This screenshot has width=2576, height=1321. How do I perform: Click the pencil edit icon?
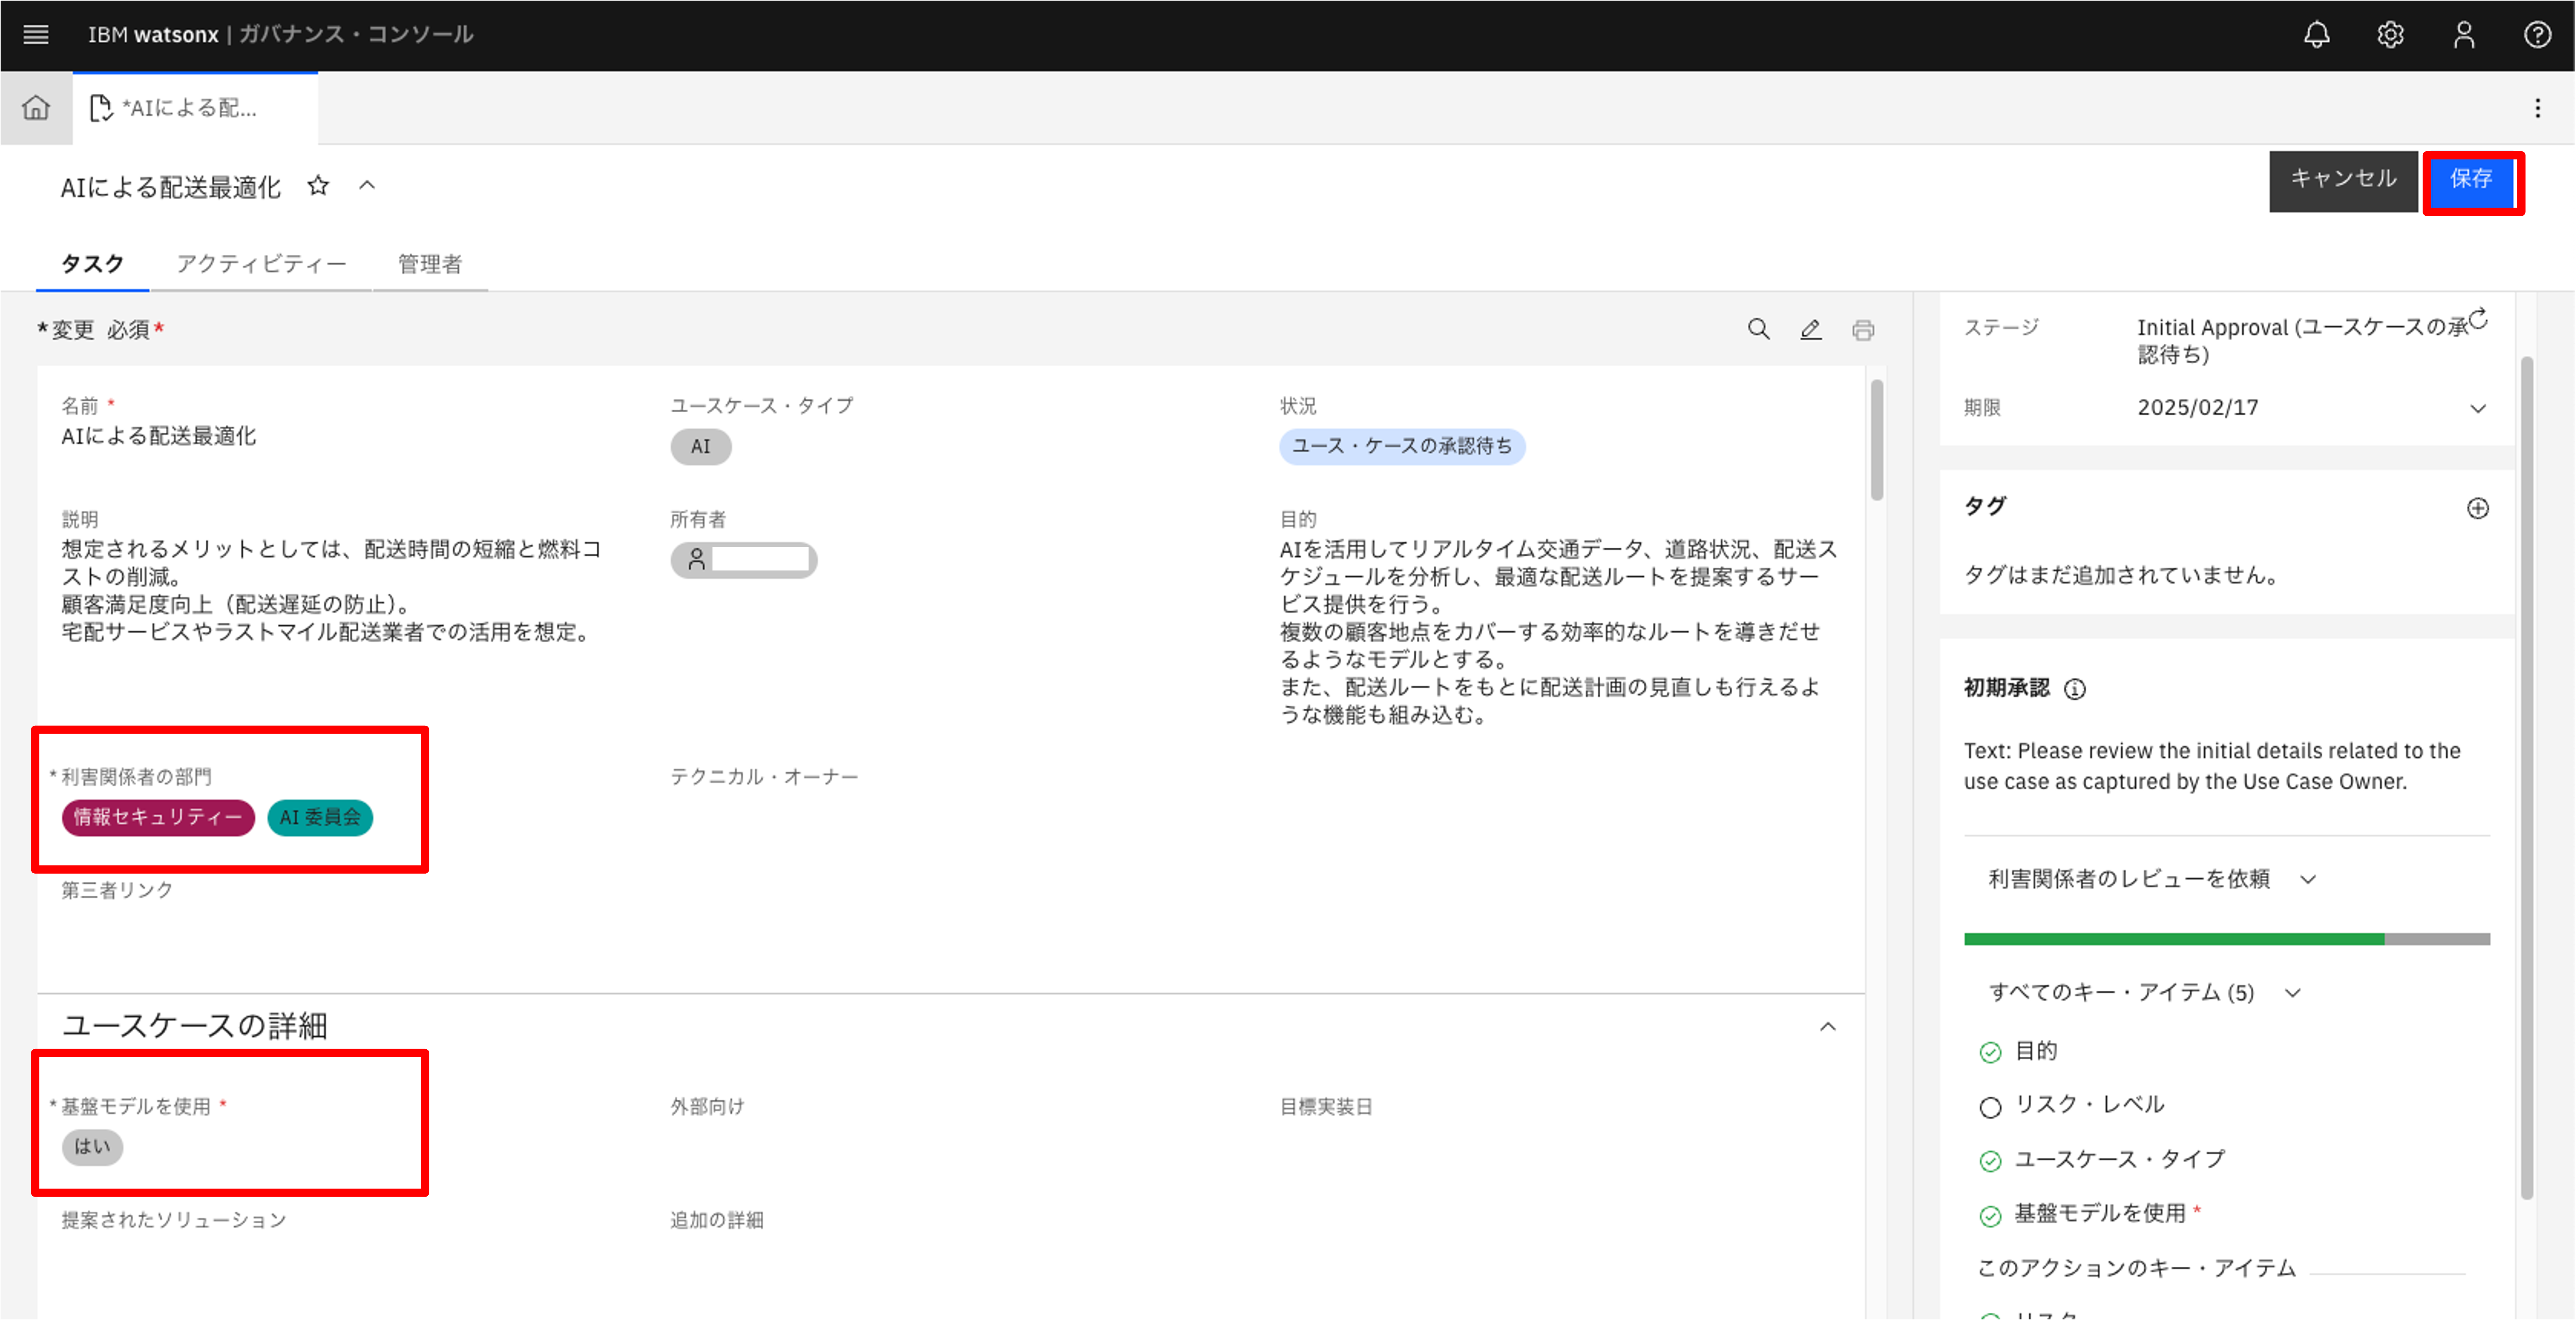click(1810, 329)
